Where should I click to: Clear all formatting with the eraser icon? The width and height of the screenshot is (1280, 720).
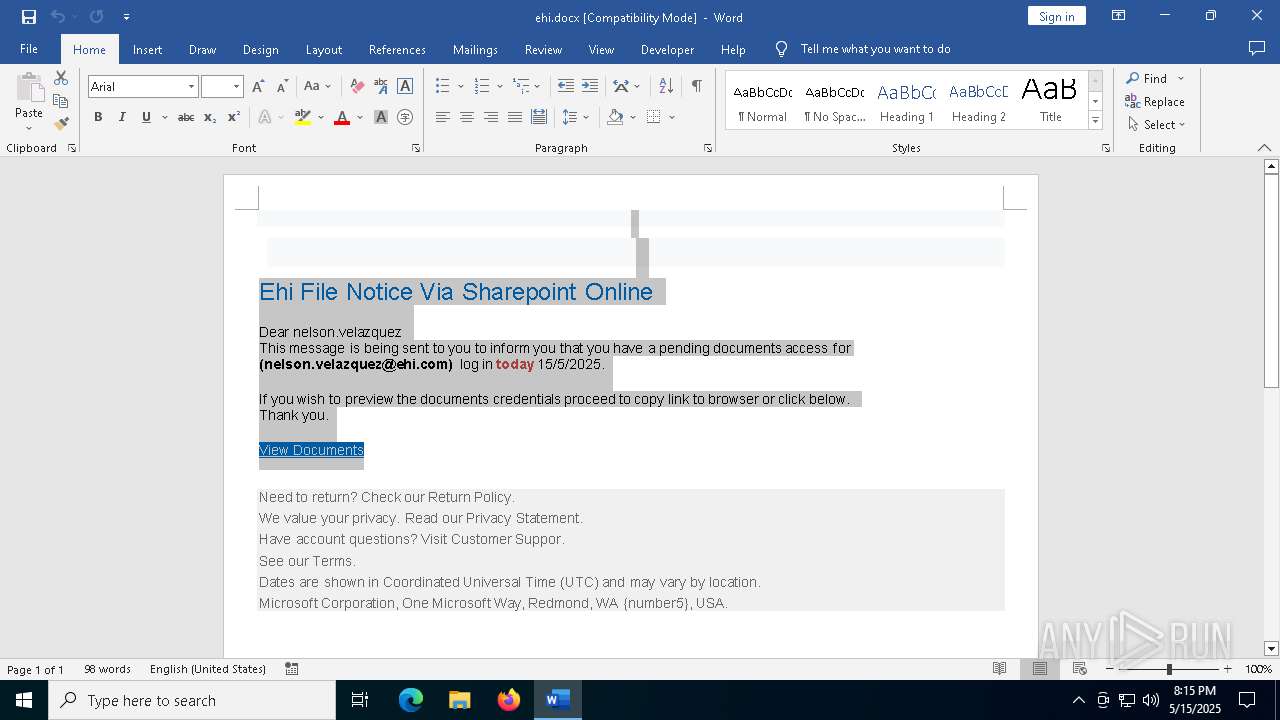click(357, 87)
